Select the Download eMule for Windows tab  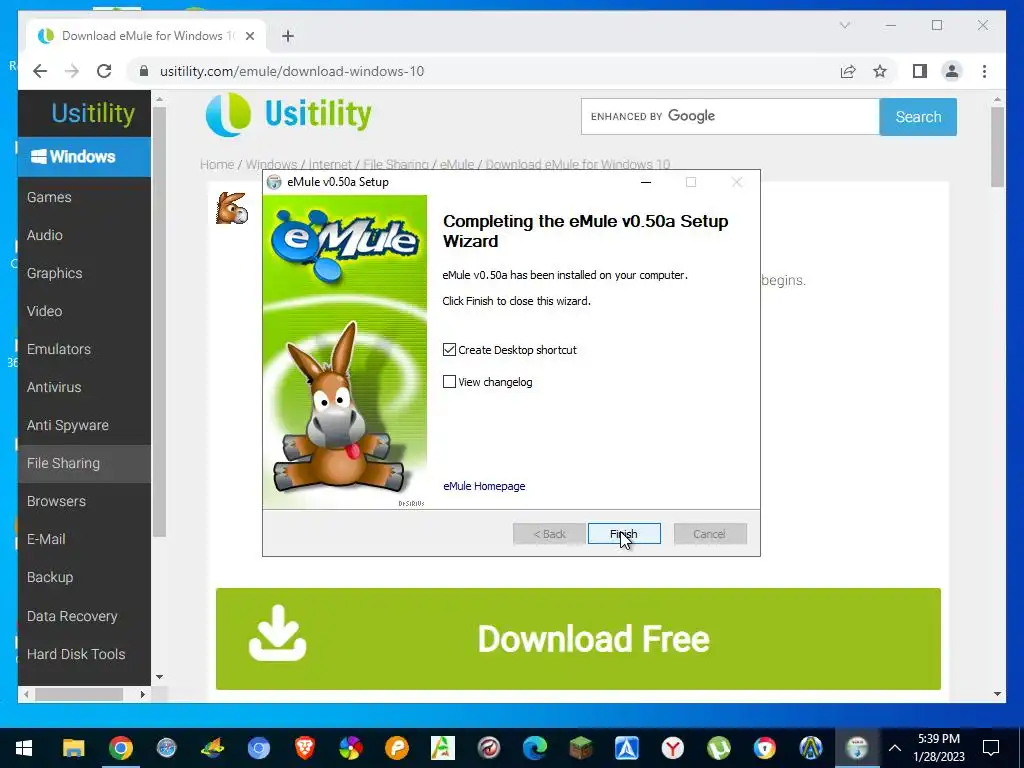pos(147,36)
